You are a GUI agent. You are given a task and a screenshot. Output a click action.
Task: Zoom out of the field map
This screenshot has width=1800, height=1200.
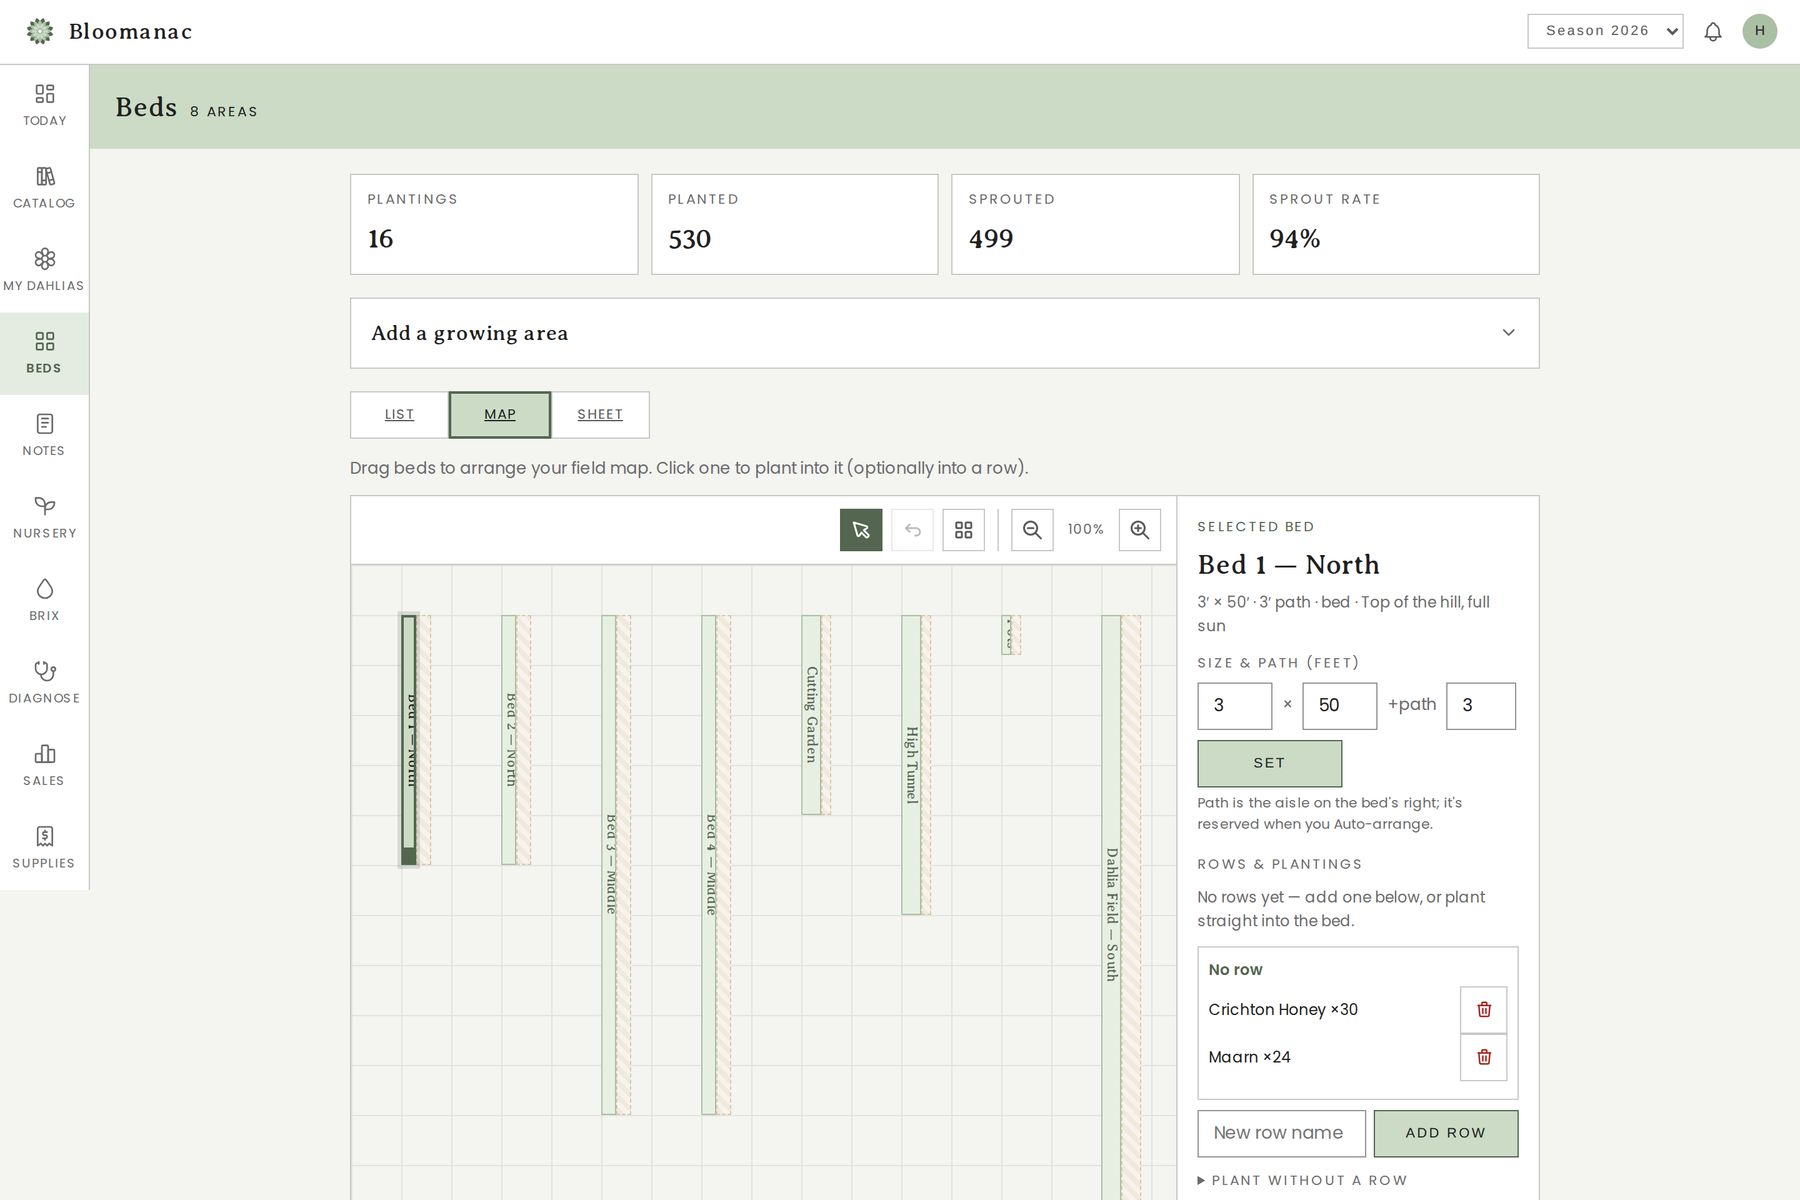[1032, 530]
